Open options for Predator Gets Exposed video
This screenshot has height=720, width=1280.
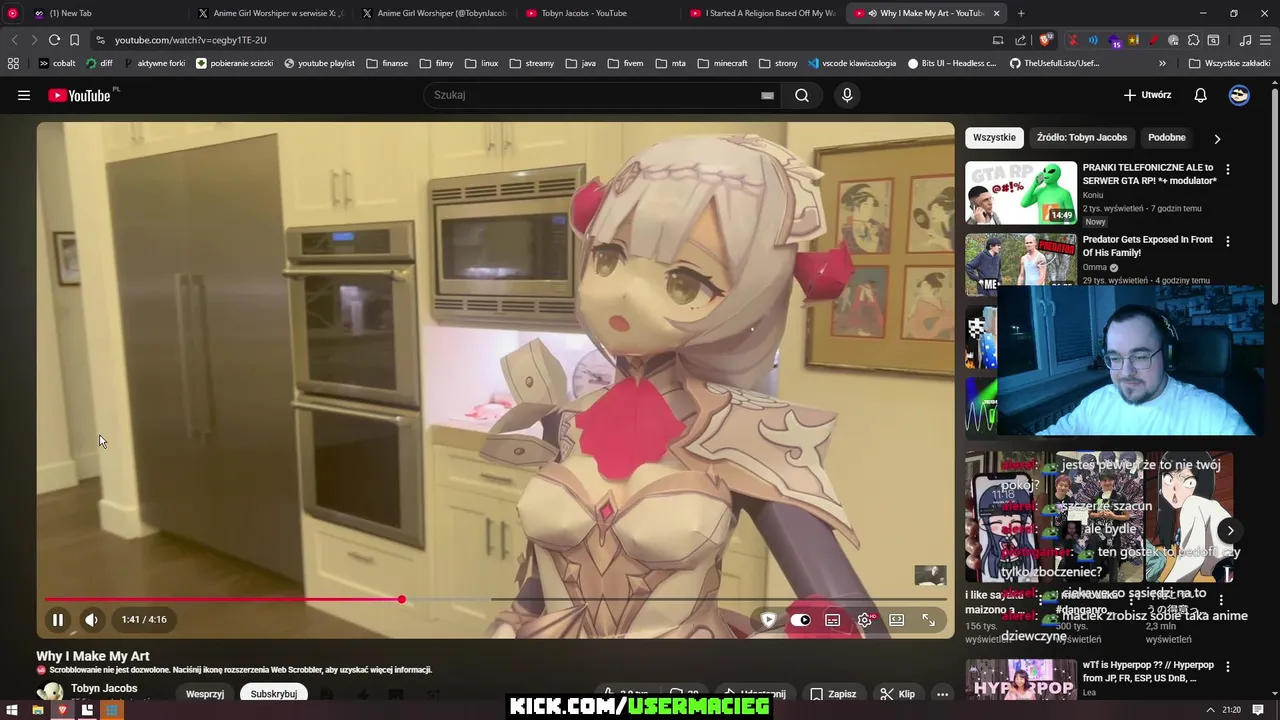pyautogui.click(x=1228, y=241)
